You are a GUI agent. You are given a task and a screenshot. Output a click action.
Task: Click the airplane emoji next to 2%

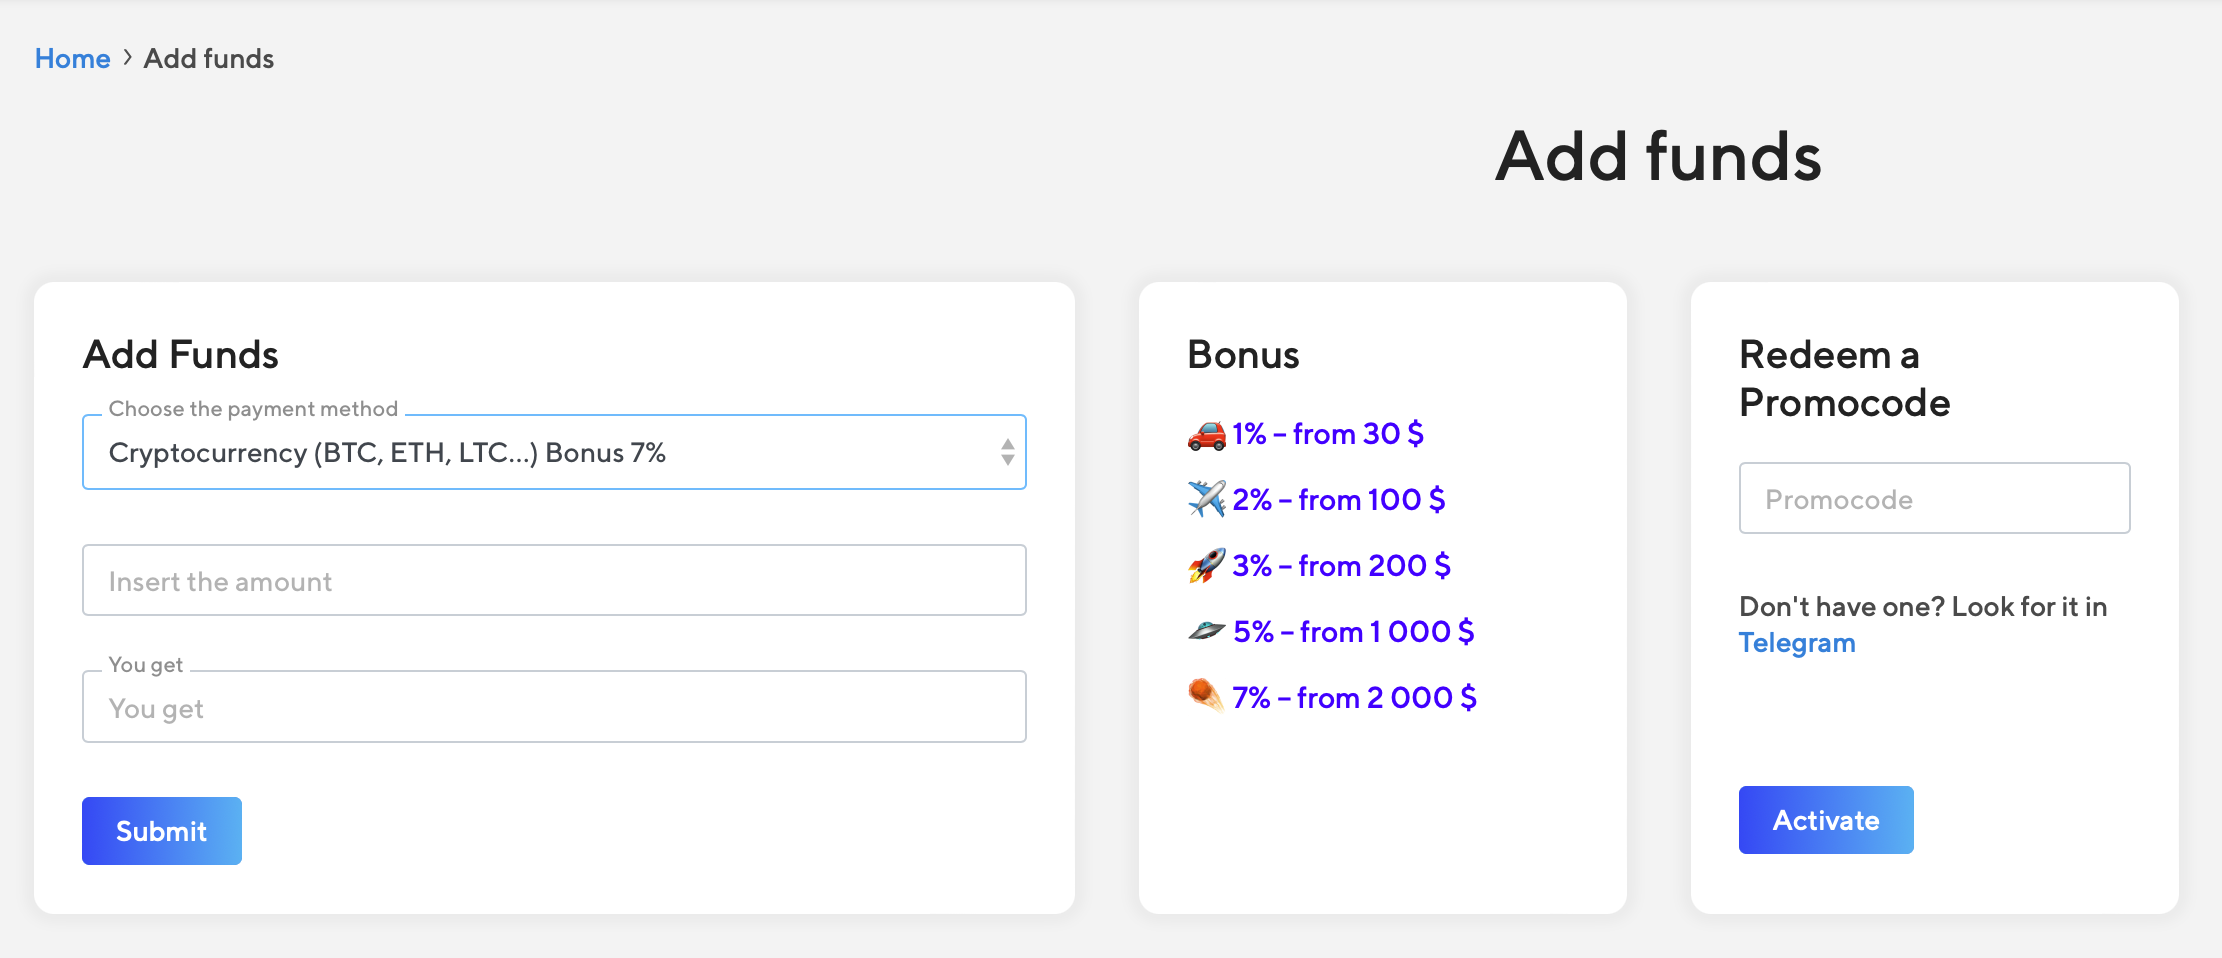[1206, 499]
